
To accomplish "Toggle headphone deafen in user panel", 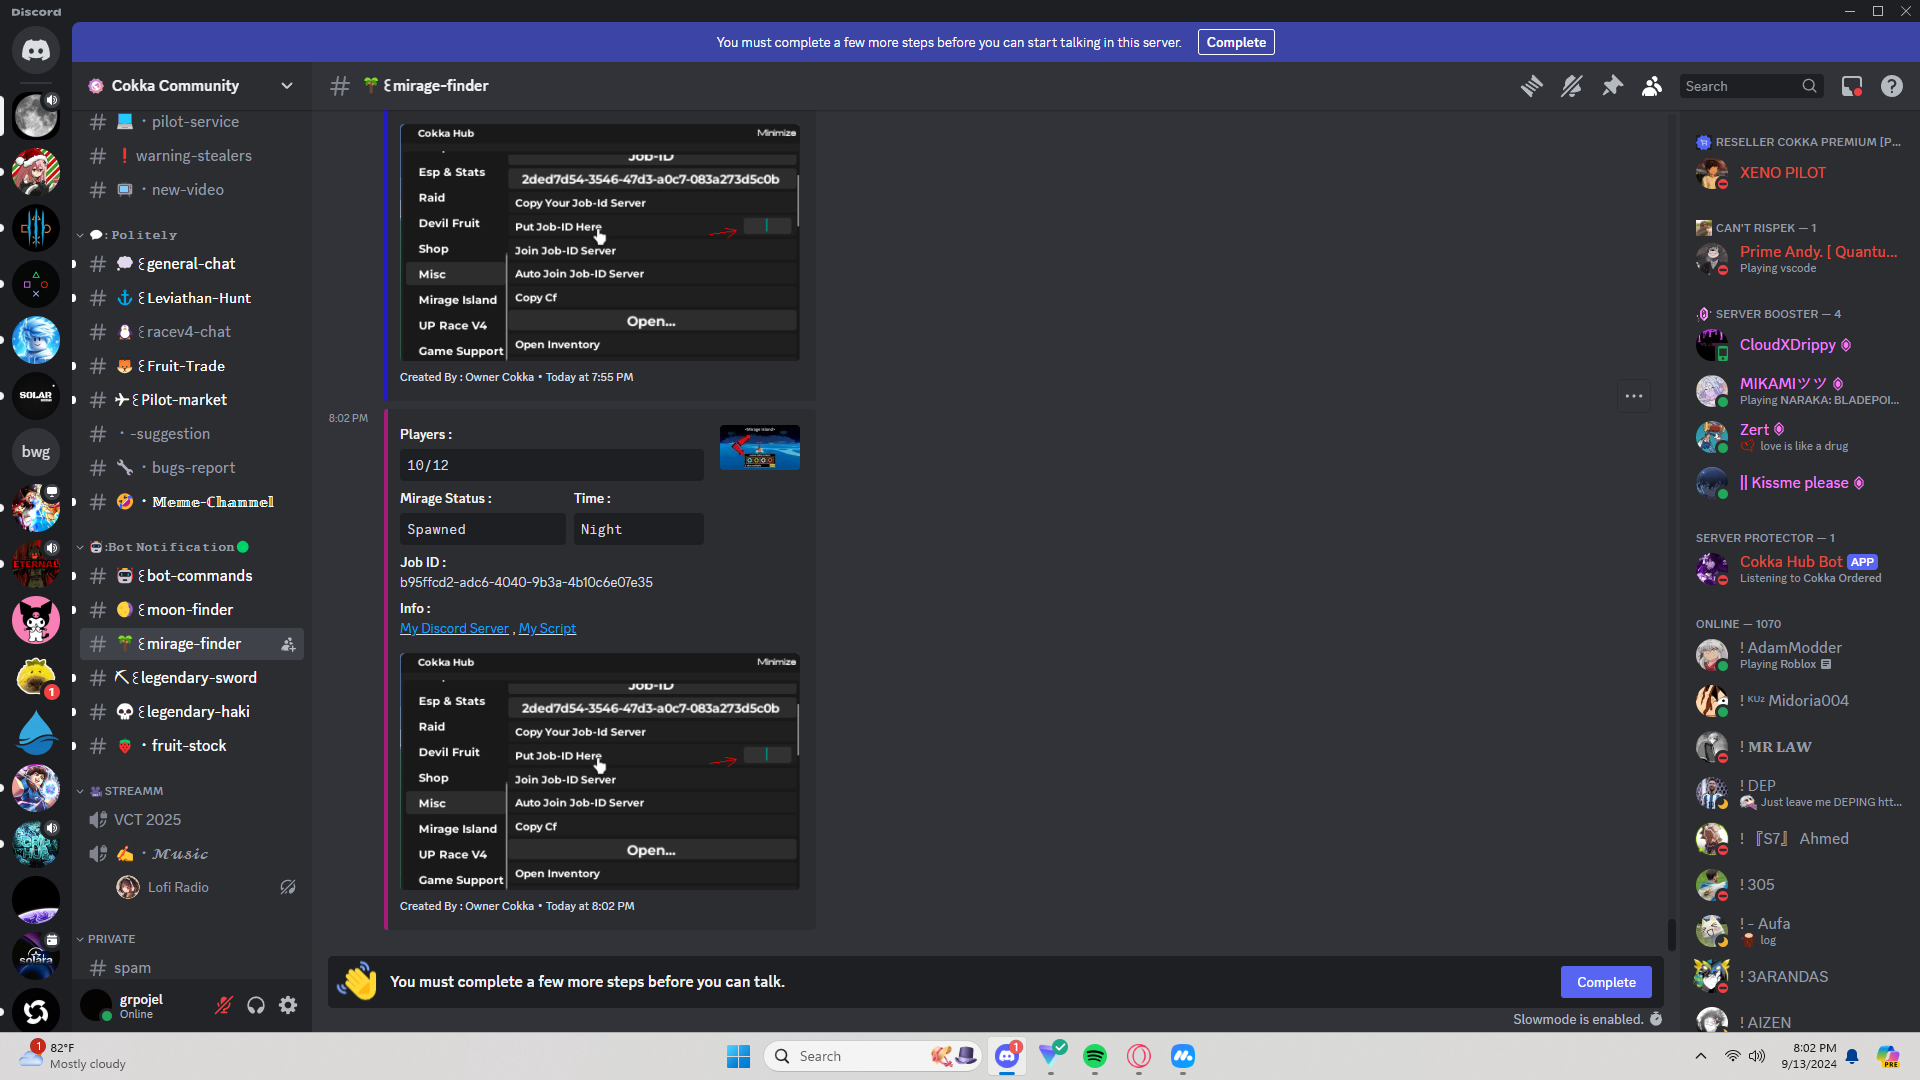I will 256,1005.
